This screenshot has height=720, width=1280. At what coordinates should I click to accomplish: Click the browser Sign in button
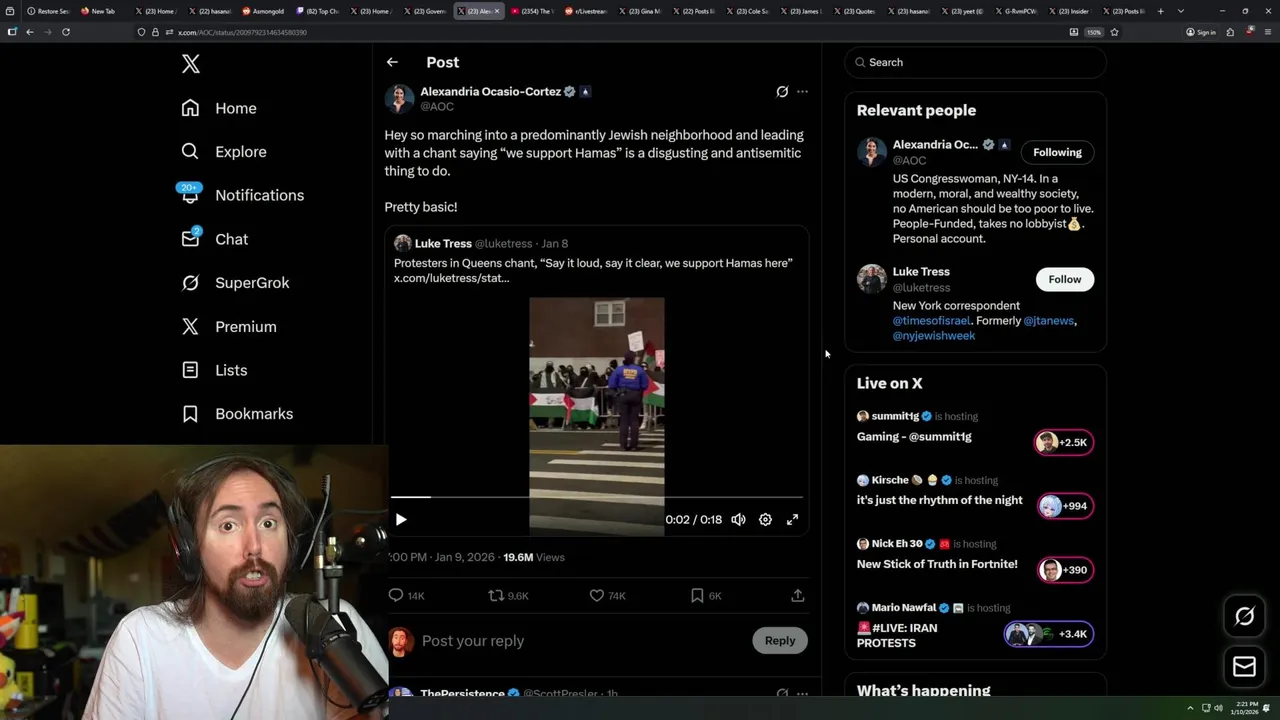[1200, 32]
